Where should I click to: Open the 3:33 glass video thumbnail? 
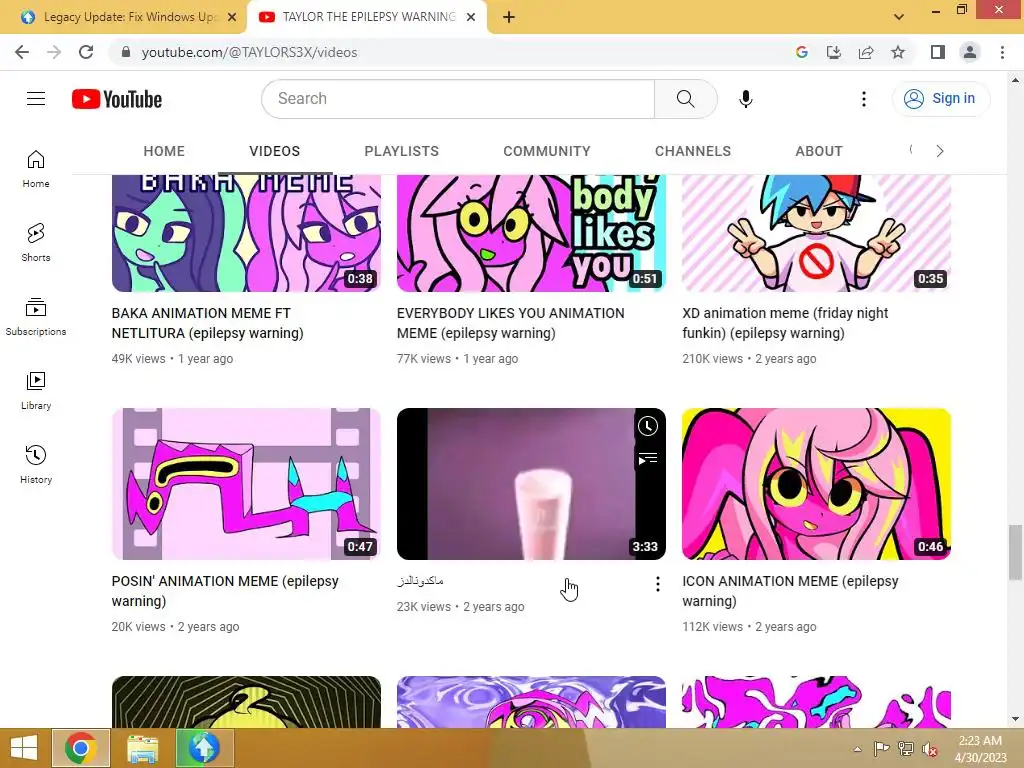coord(531,484)
